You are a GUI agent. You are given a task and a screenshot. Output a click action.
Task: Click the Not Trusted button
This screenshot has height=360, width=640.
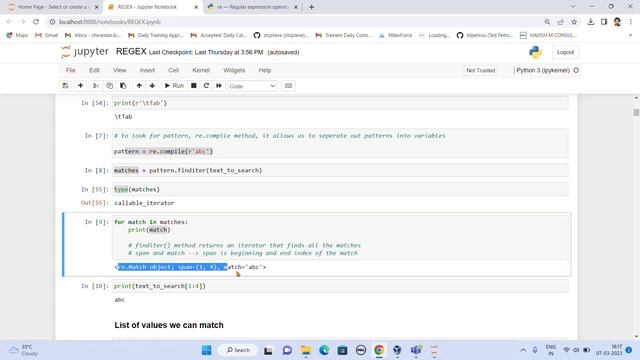[480, 70]
